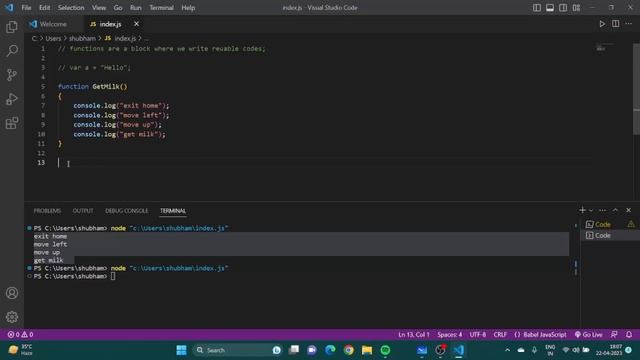Screen dimensions: 640x360
Task: Click the shubham breadcrumb
Action: (x=82, y=38)
